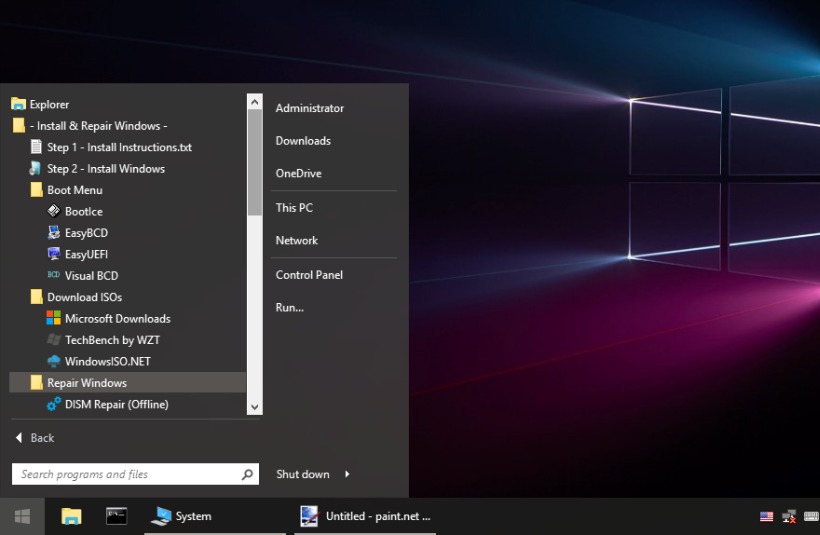Click the "DISM Repair (Offline)" label text
Screen dimensions: 820x535
coord(117,404)
